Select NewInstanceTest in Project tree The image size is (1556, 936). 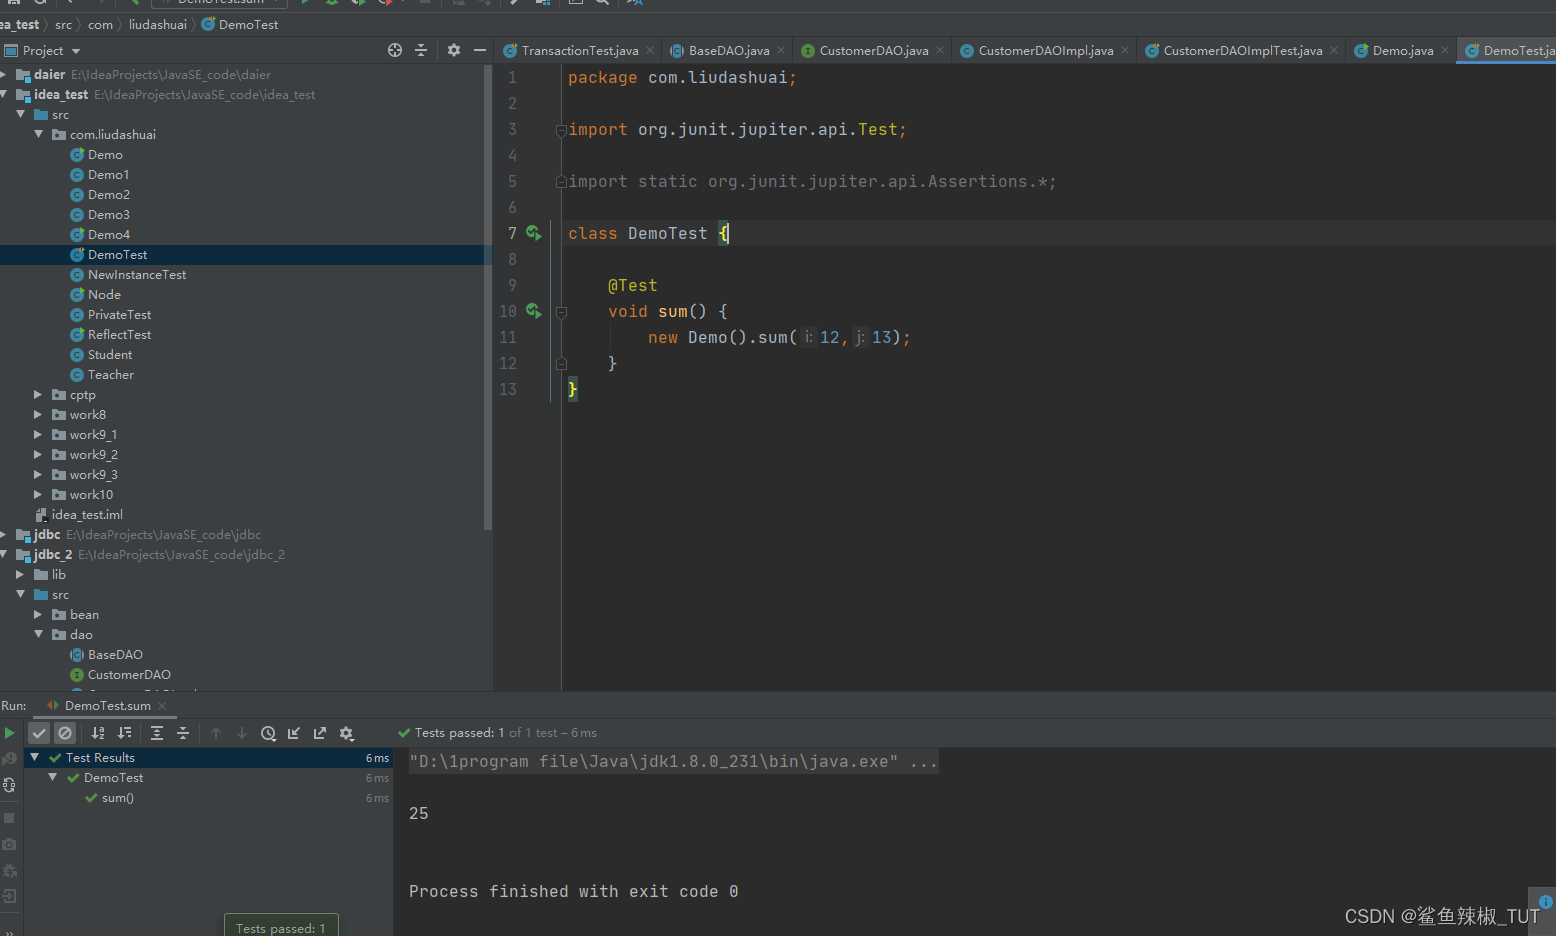137,274
